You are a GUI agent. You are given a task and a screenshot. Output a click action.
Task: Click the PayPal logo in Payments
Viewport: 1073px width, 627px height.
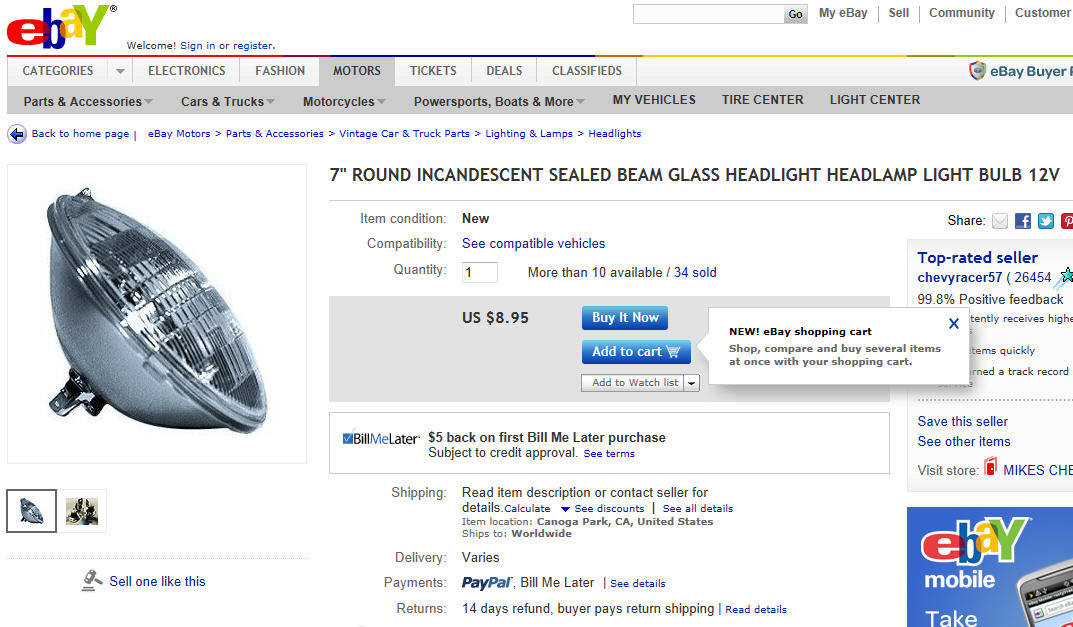(487, 583)
